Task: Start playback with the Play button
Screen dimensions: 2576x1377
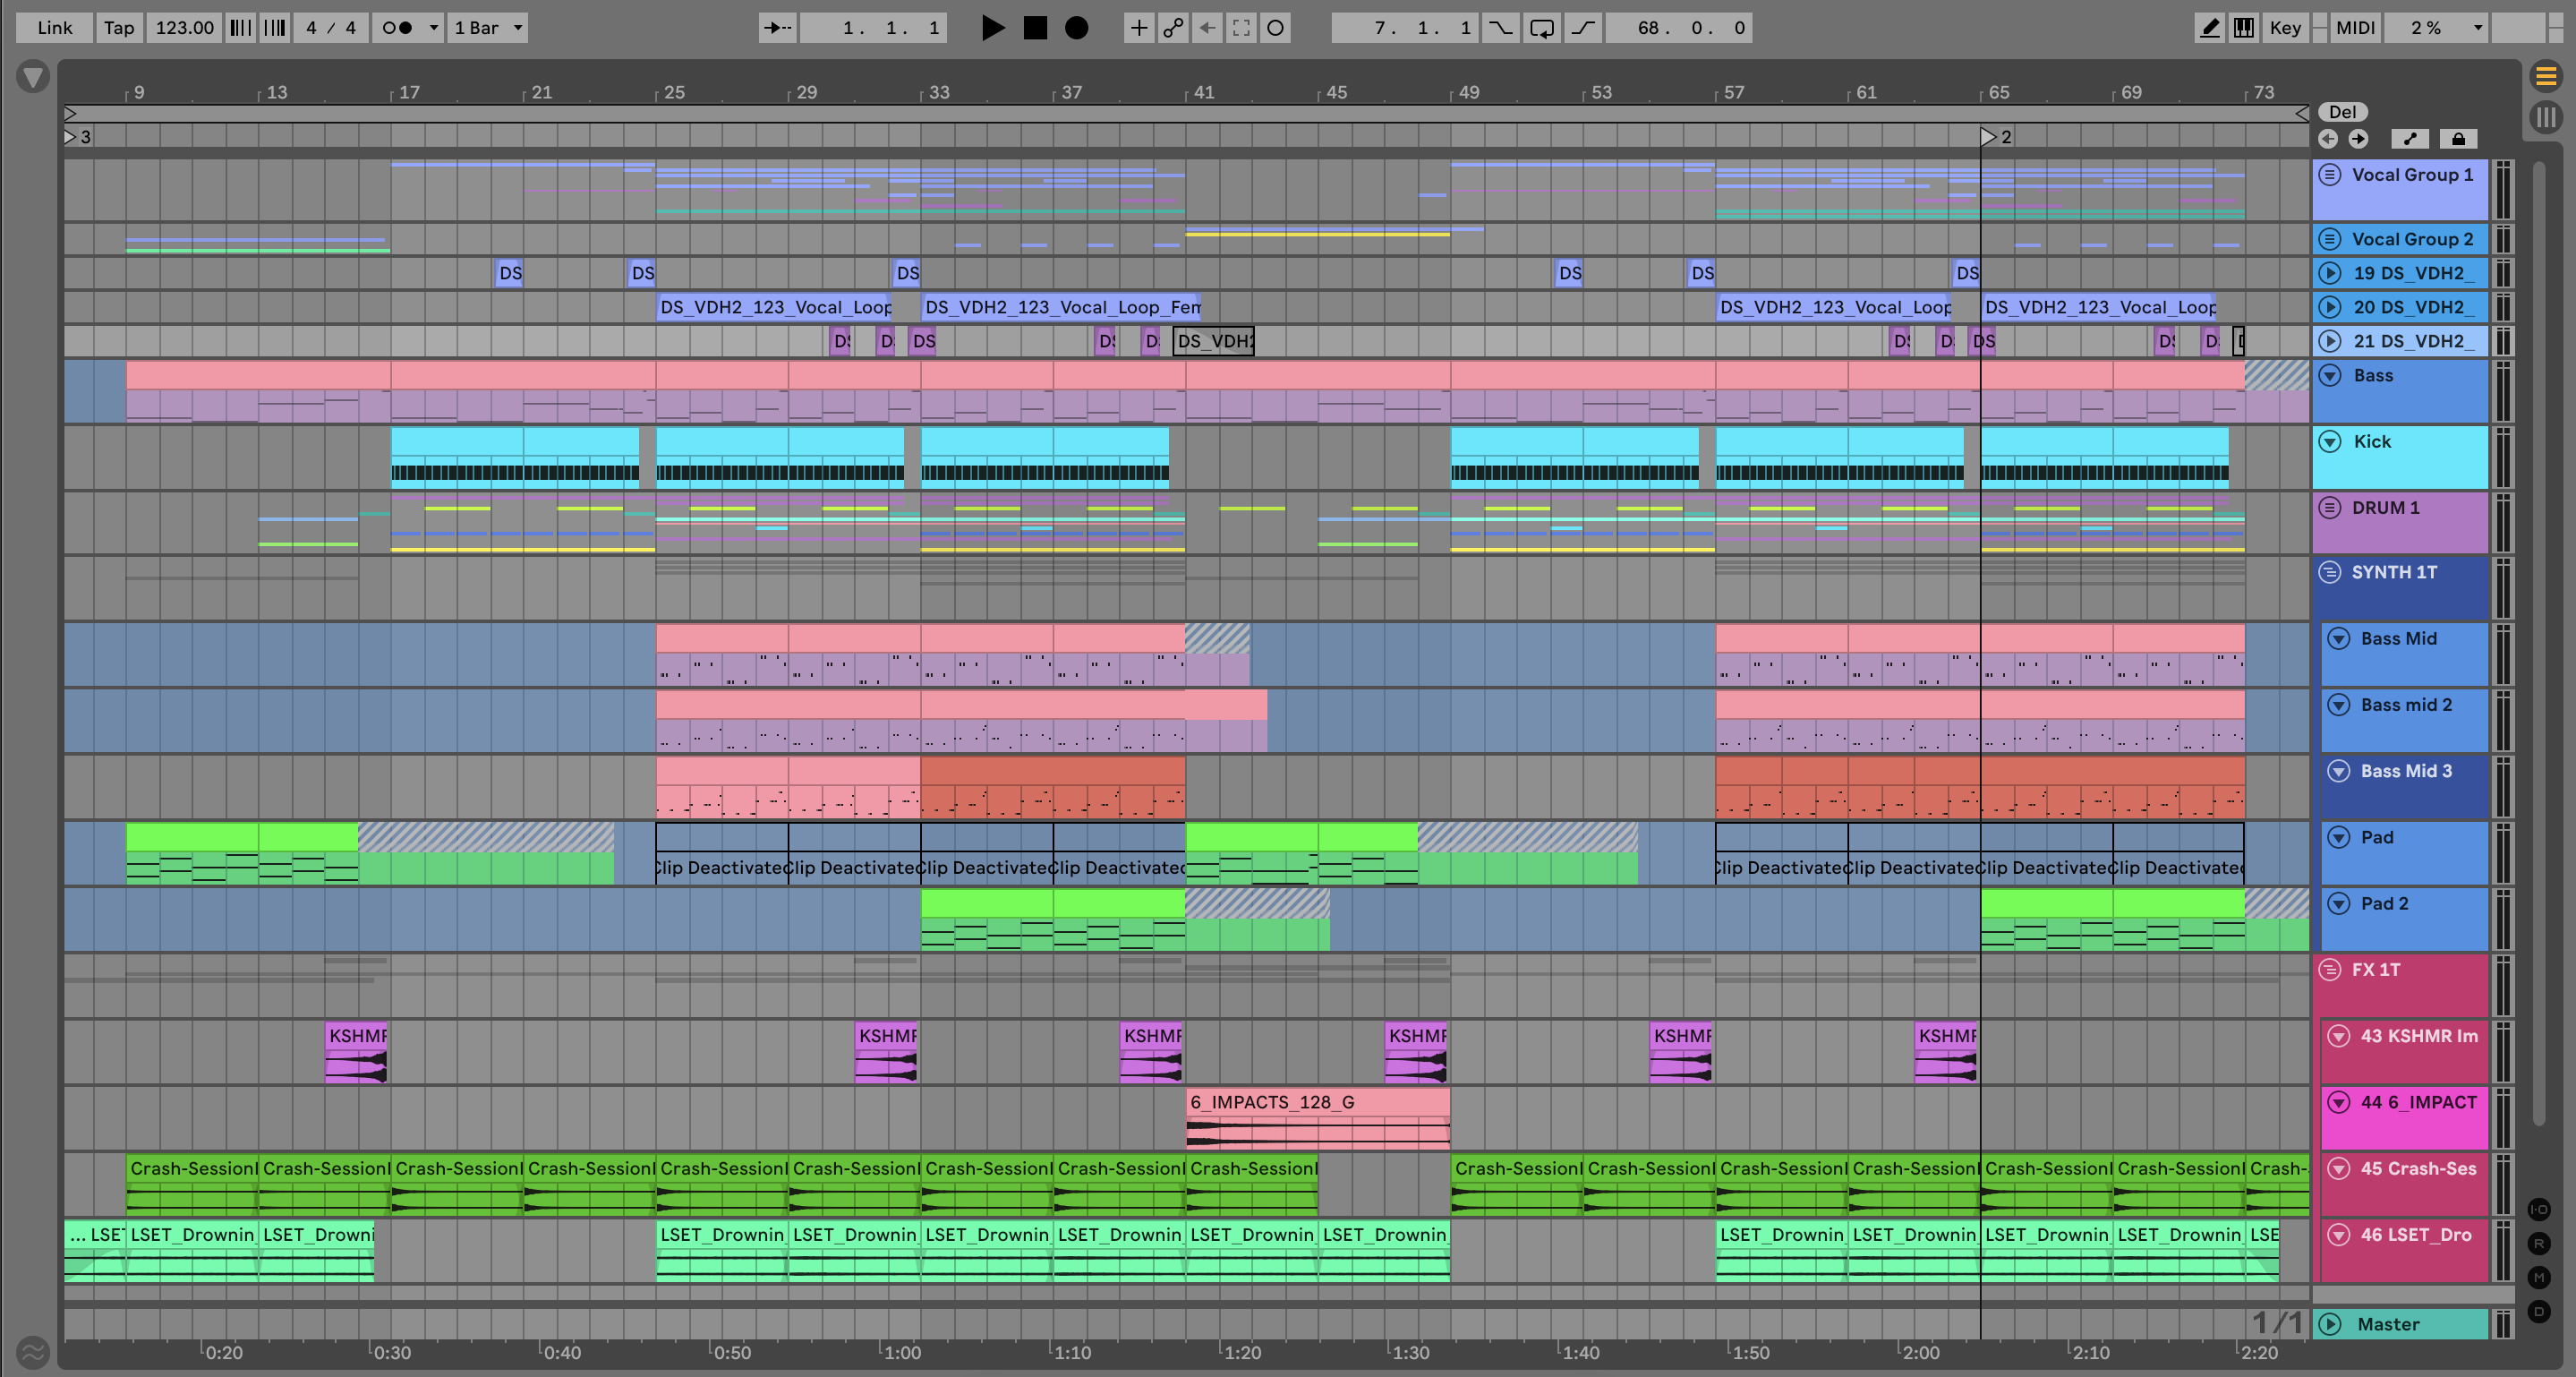Action: (x=992, y=28)
